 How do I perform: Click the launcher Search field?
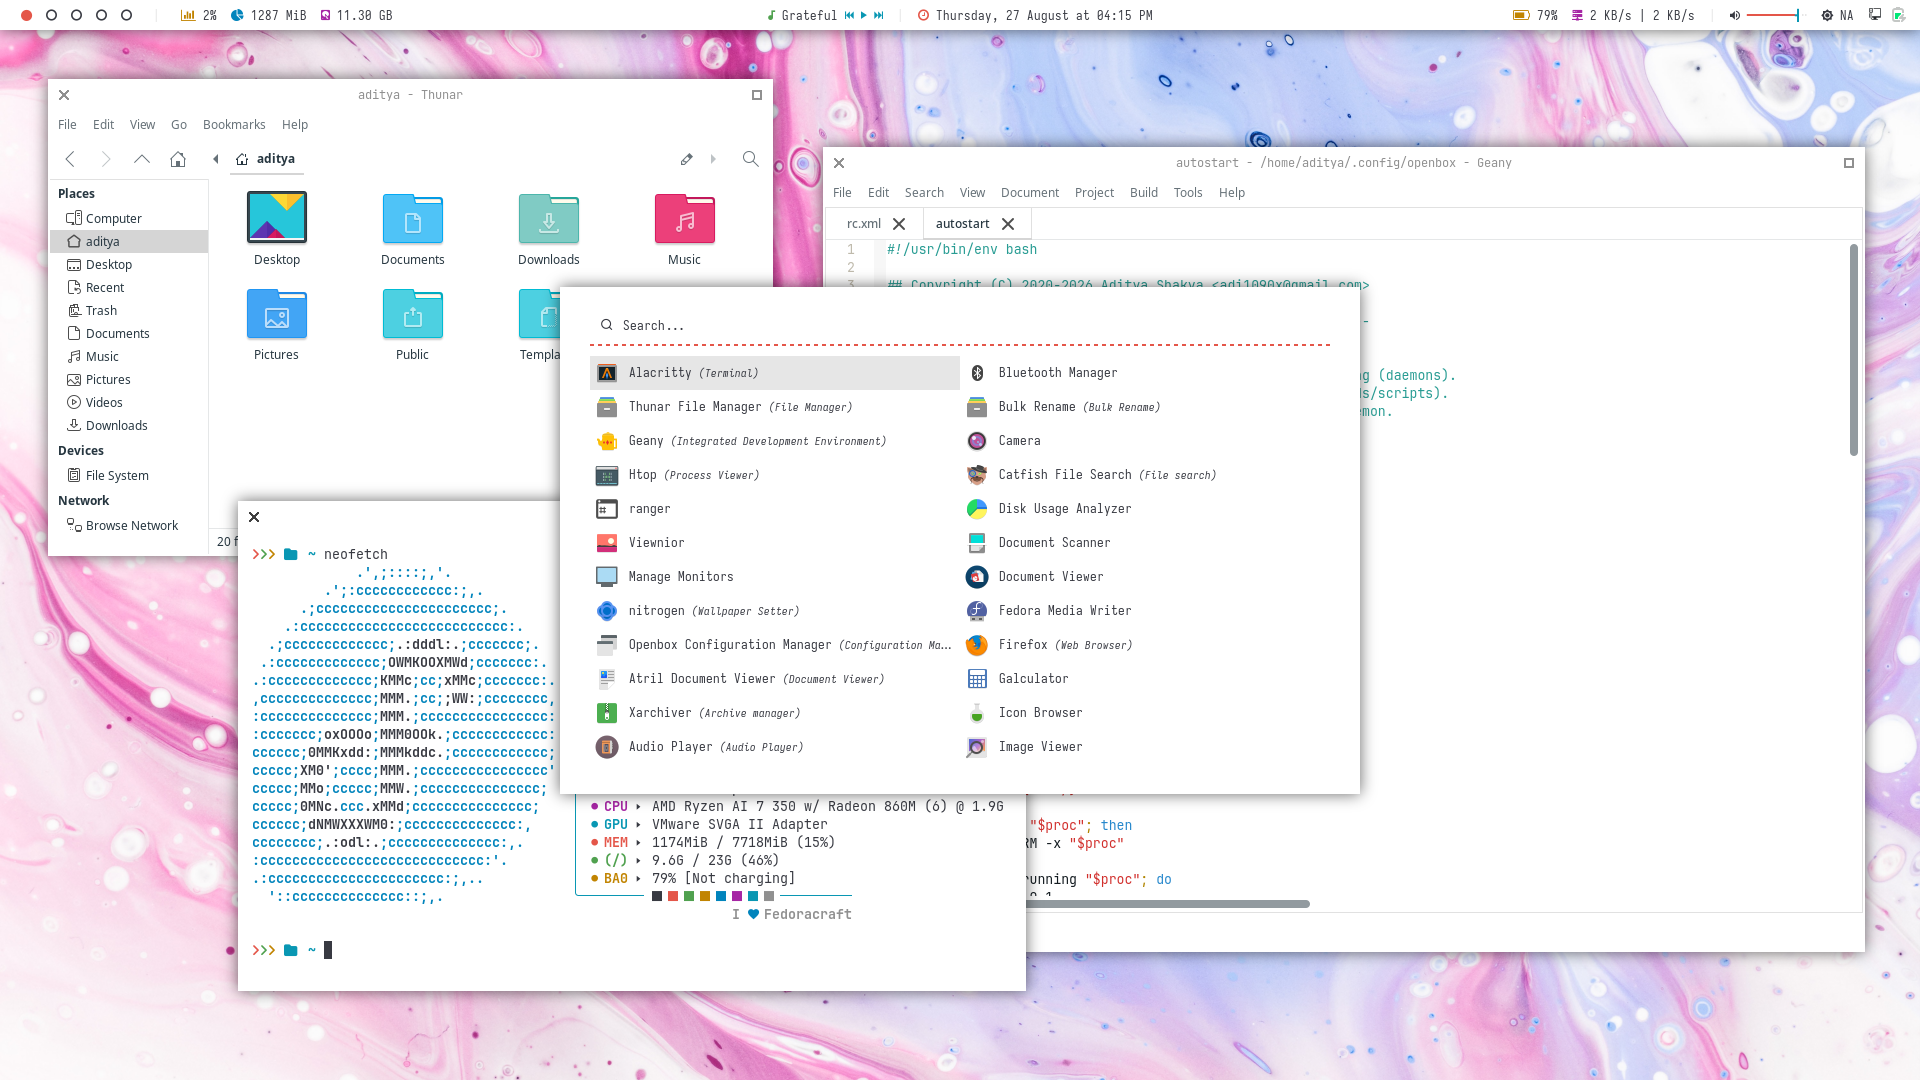tap(960, 325)
